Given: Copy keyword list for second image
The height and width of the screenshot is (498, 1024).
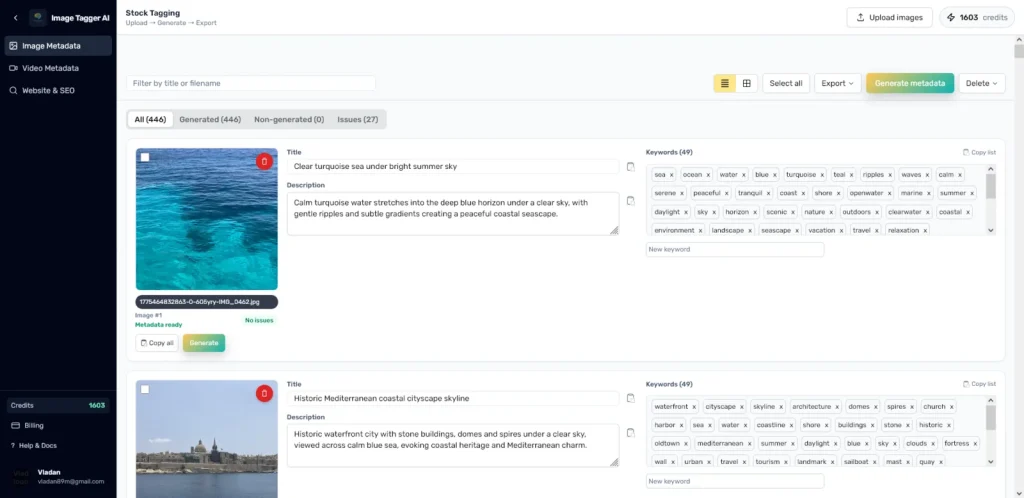Looking at the screenshot, I should 979,384.
